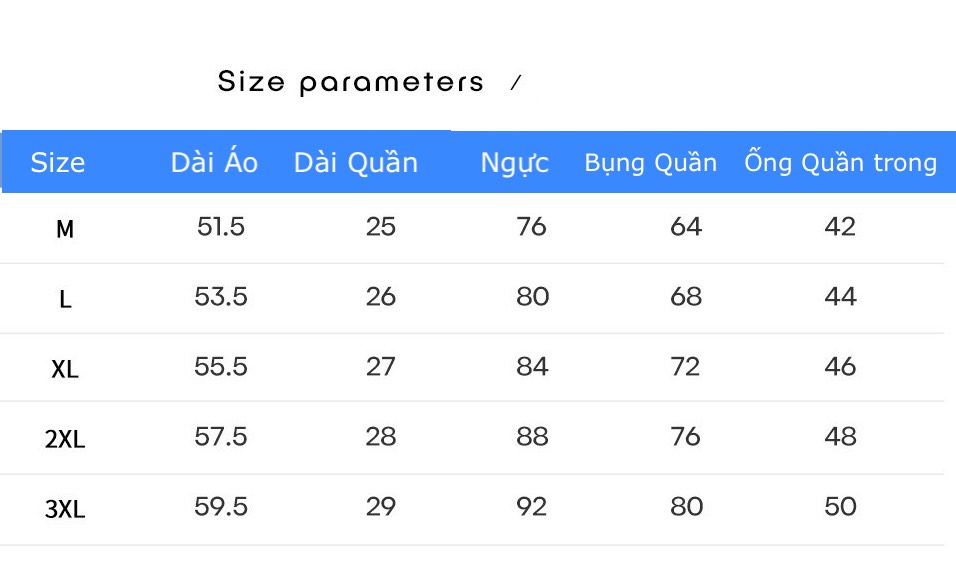Viewport: 956px width, 579px height.
Task: Select the Ngực value 92 for 3XL
Action: 532,507
